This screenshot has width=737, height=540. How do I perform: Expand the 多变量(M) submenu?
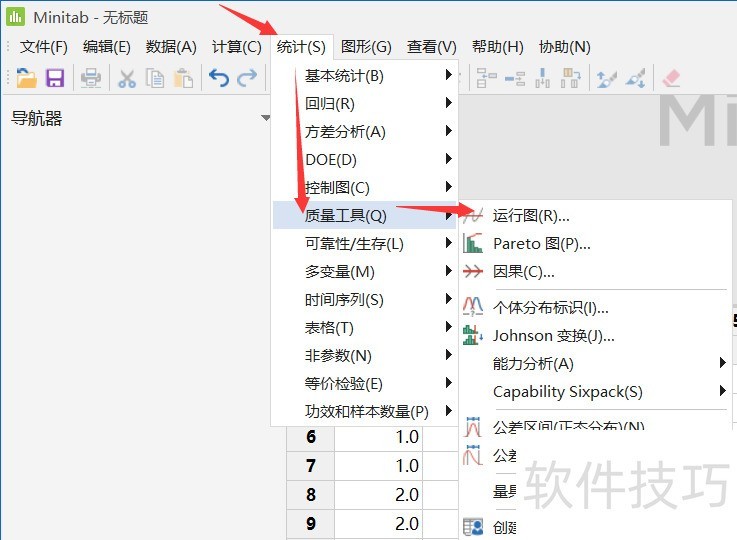364,271
